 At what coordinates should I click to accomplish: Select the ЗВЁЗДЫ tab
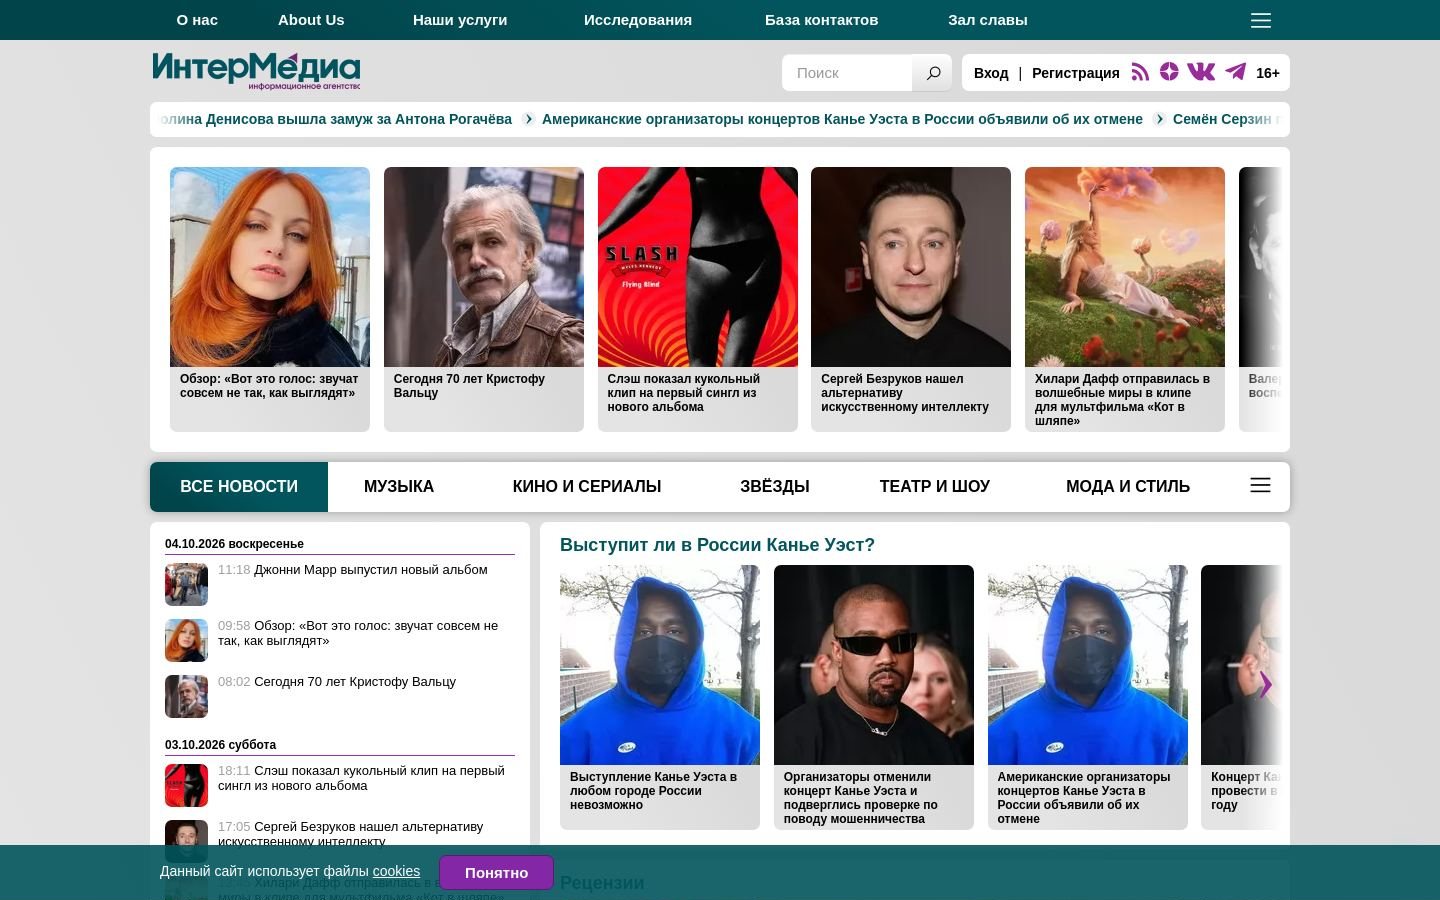pos(775,487)
